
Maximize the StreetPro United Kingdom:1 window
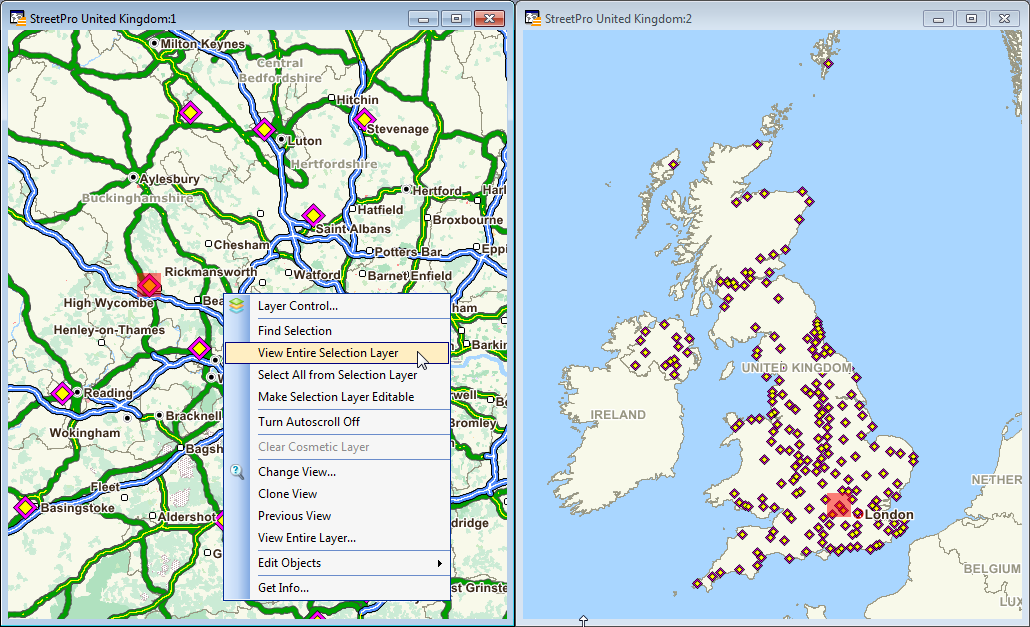click(457, 18)
